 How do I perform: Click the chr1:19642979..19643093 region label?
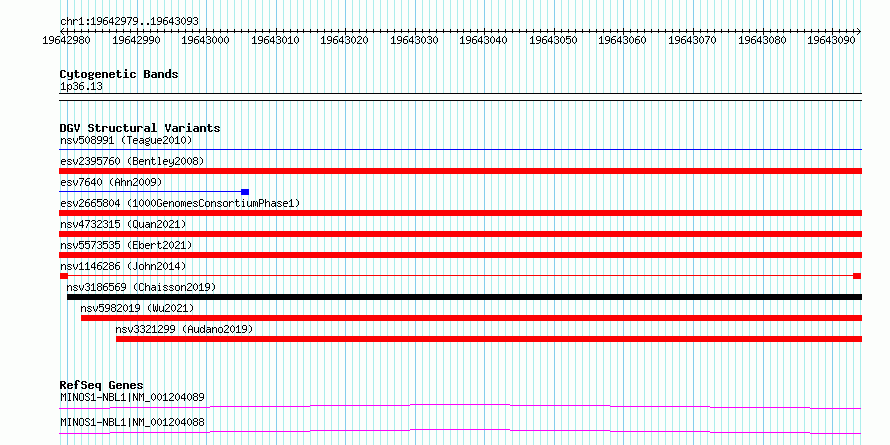pyautogui.click(x=129, y=22)
